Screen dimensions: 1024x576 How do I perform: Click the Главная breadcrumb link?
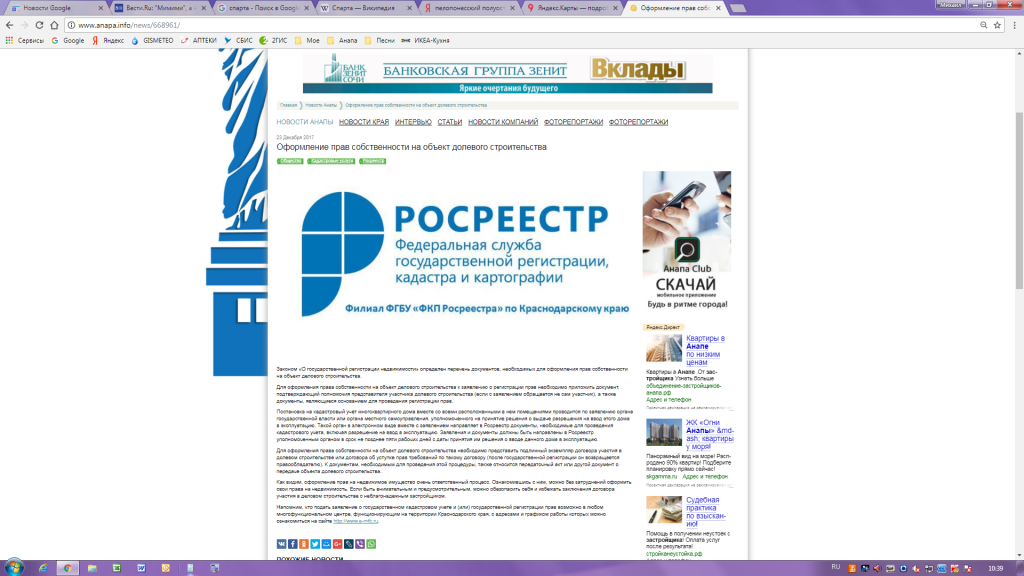pos(288,105)
